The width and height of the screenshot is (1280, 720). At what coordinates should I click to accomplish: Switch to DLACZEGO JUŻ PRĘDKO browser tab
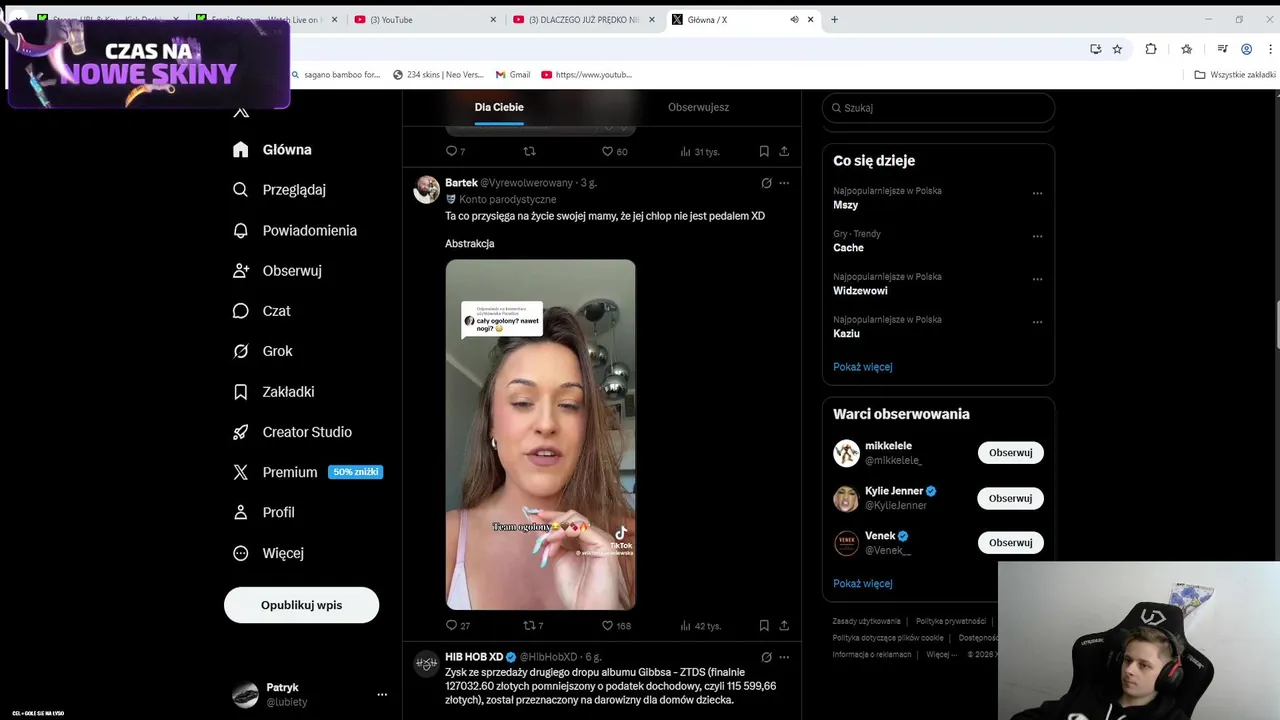tap(584, 19)
